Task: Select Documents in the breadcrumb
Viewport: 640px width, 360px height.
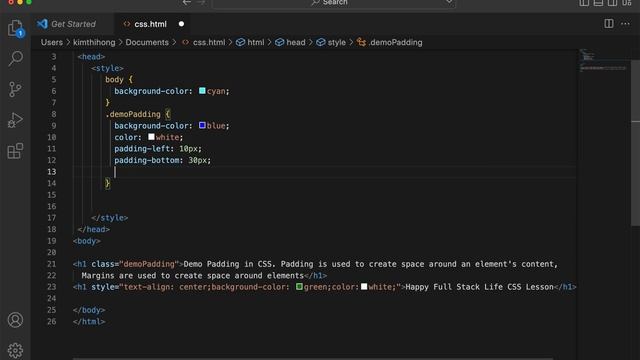Action: [x=147, y=42]
